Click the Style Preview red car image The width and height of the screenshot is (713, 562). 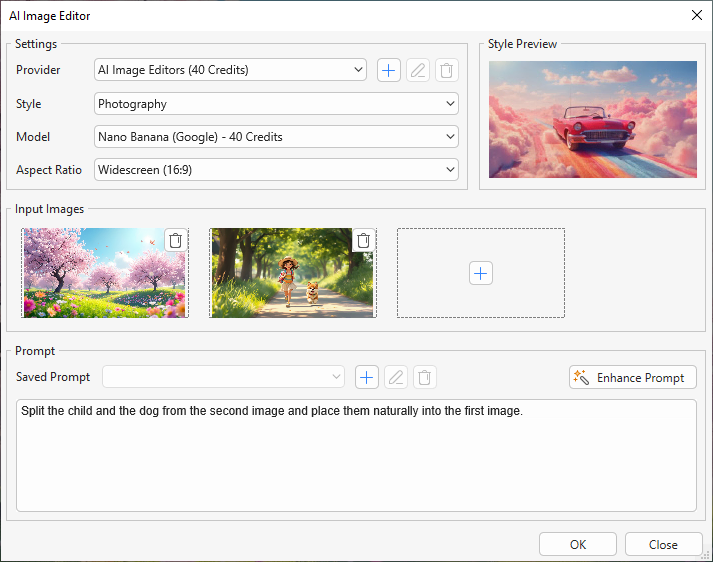point(593,120)
